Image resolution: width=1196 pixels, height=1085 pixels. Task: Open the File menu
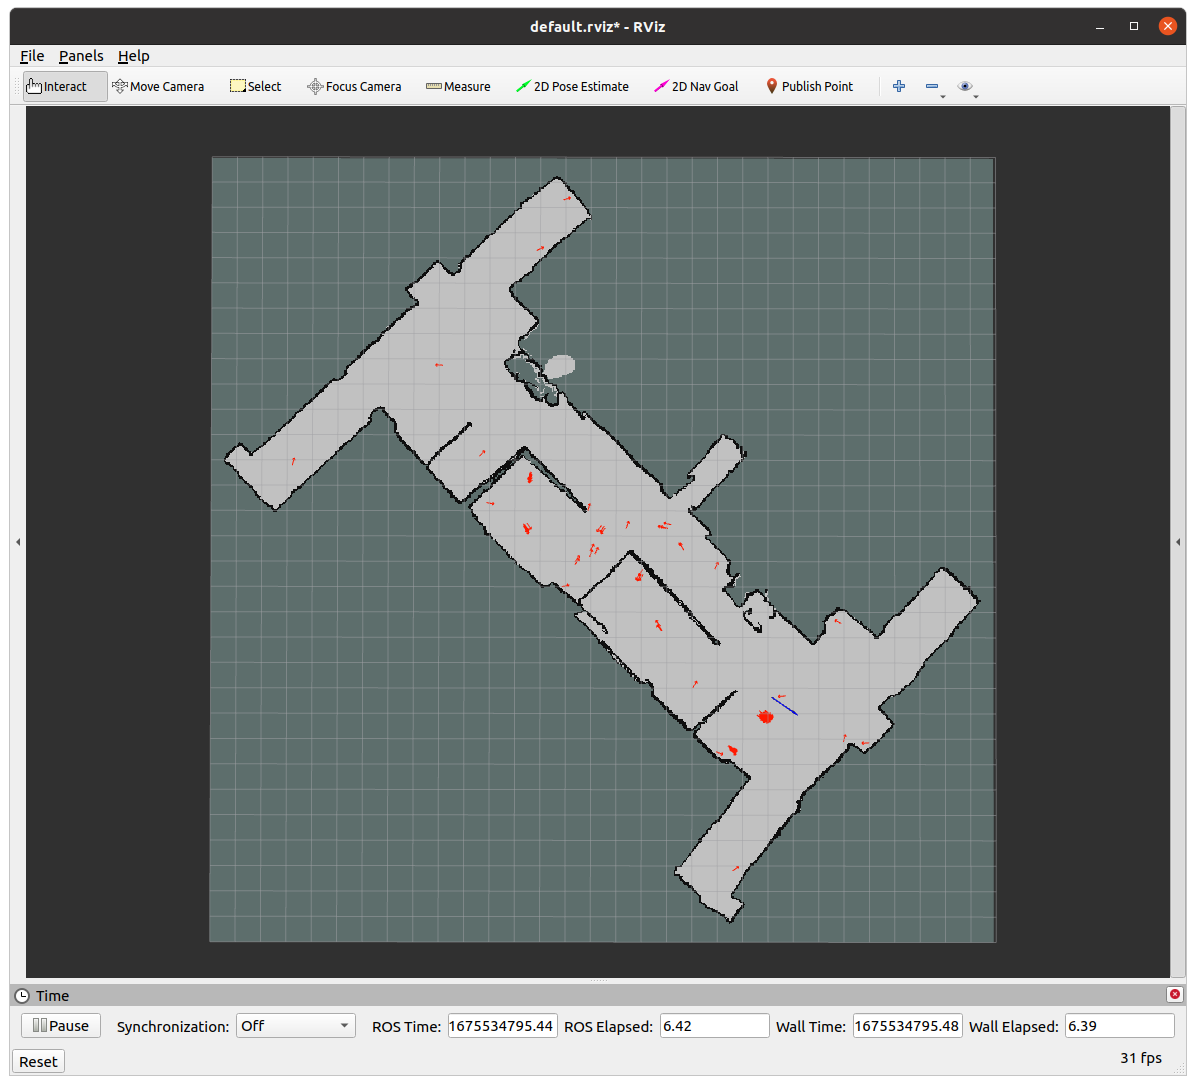tap(32, 56)
